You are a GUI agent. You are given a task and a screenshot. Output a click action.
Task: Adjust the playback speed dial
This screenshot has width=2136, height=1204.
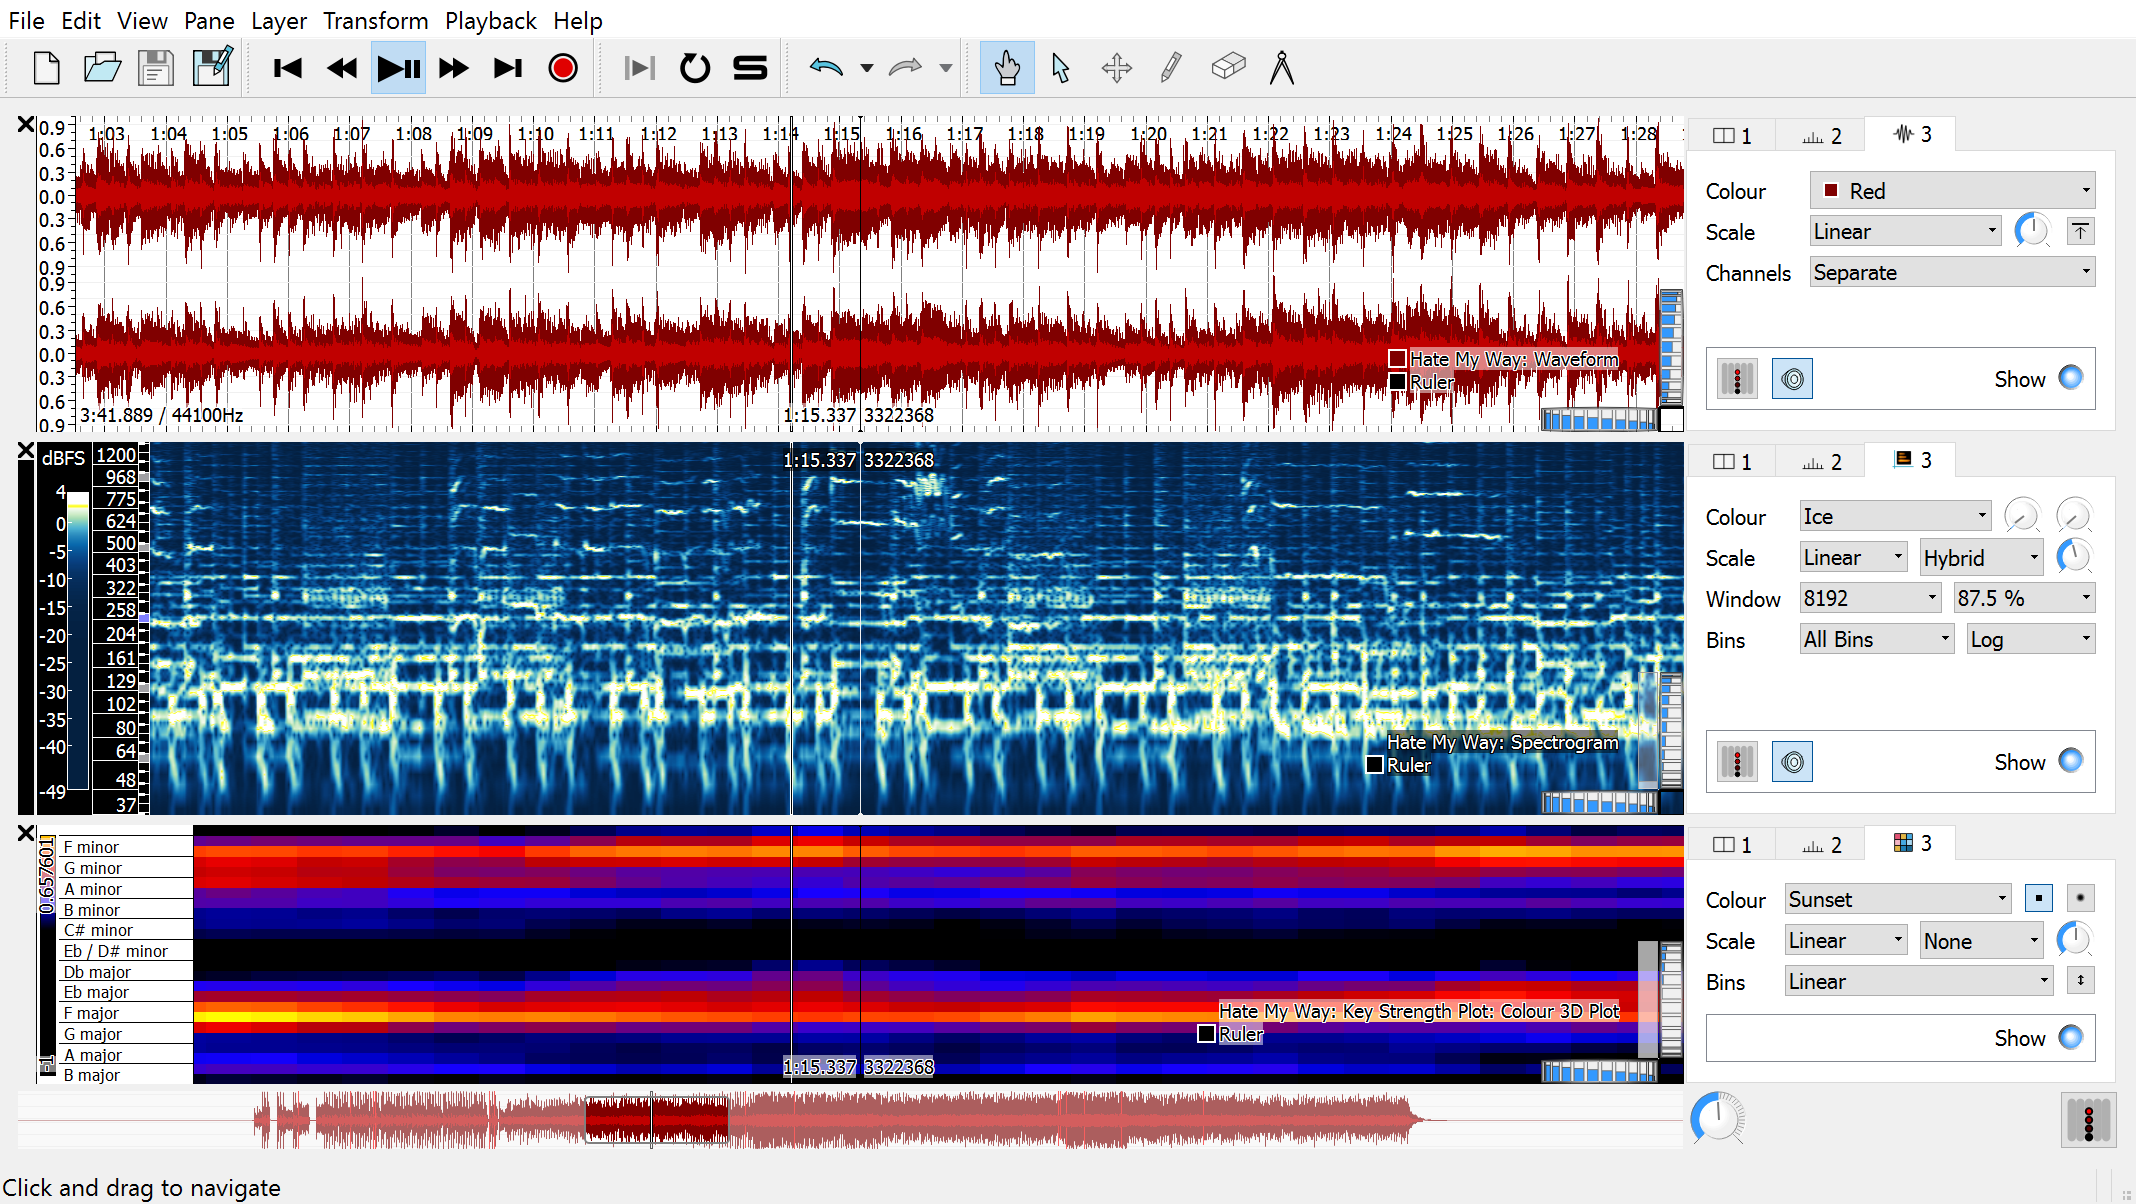click(1717, 1118)
